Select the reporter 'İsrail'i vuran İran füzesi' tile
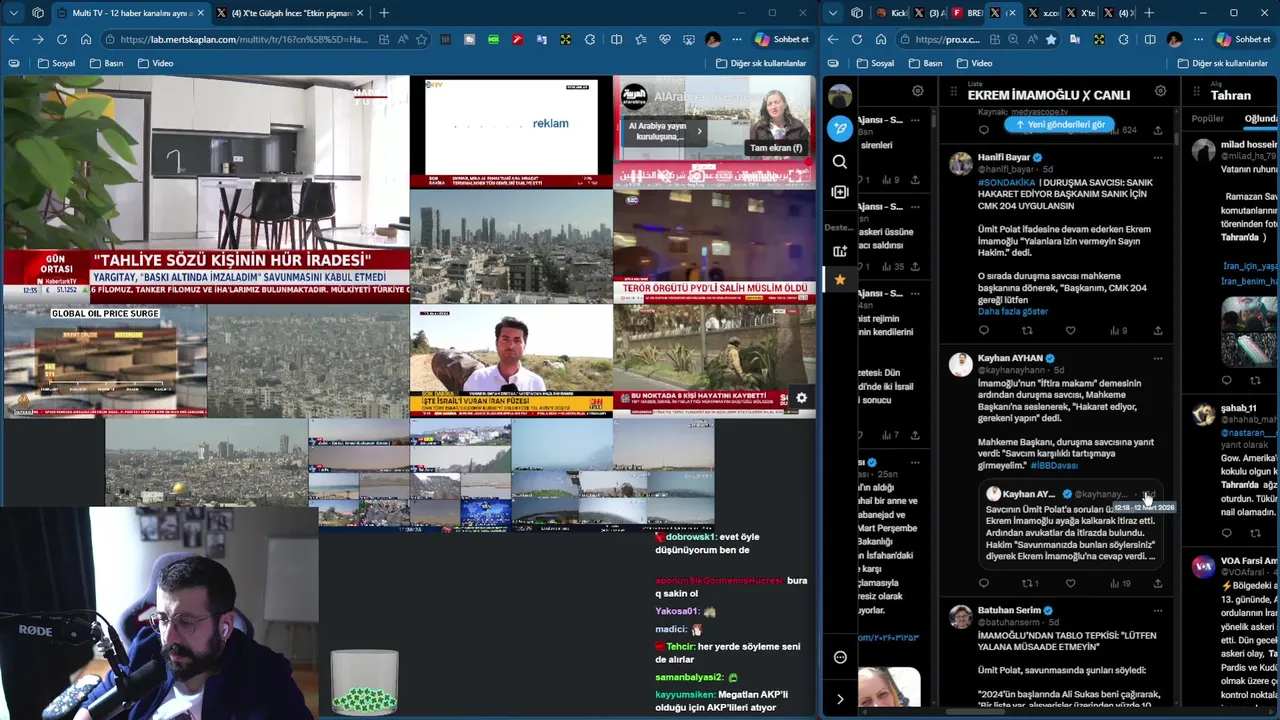 point(511,361)
